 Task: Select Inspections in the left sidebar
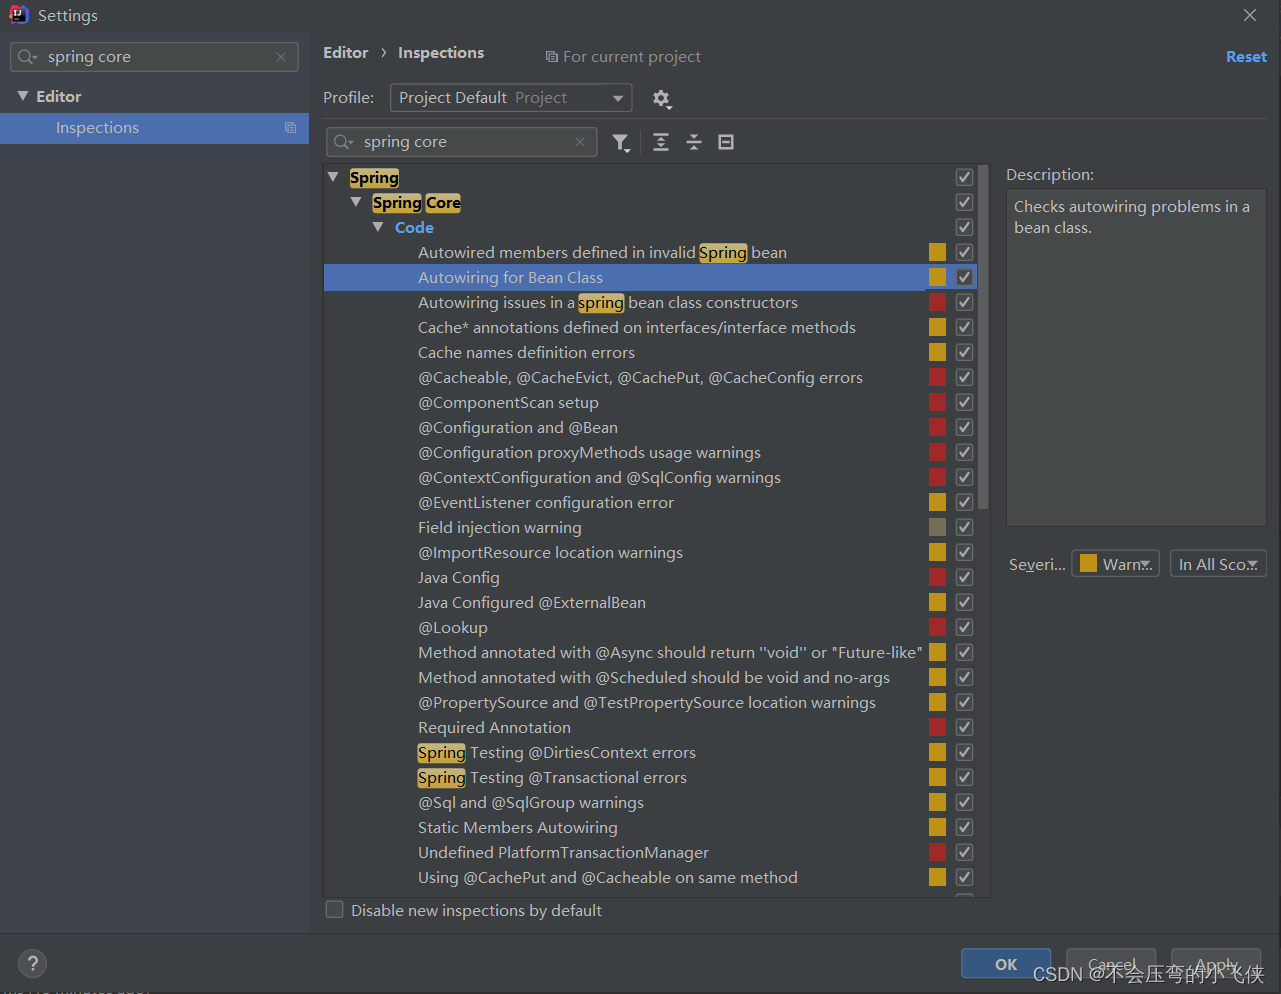coord(155,128)
